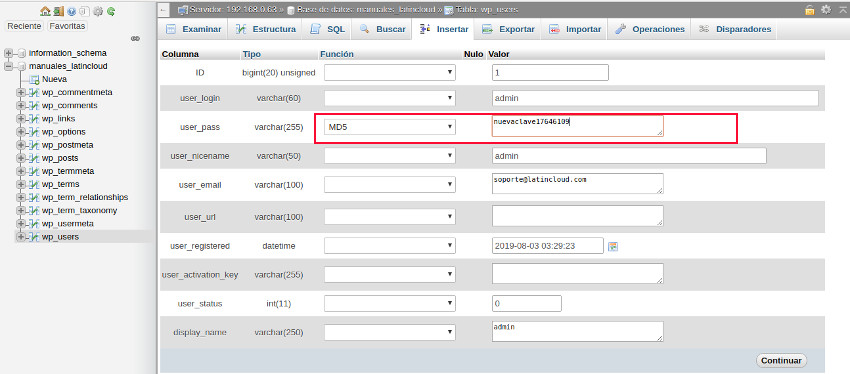Click the wp_posts table icon in tree
The width and height of the screenshot is (850, 374).
pos(34,158)
